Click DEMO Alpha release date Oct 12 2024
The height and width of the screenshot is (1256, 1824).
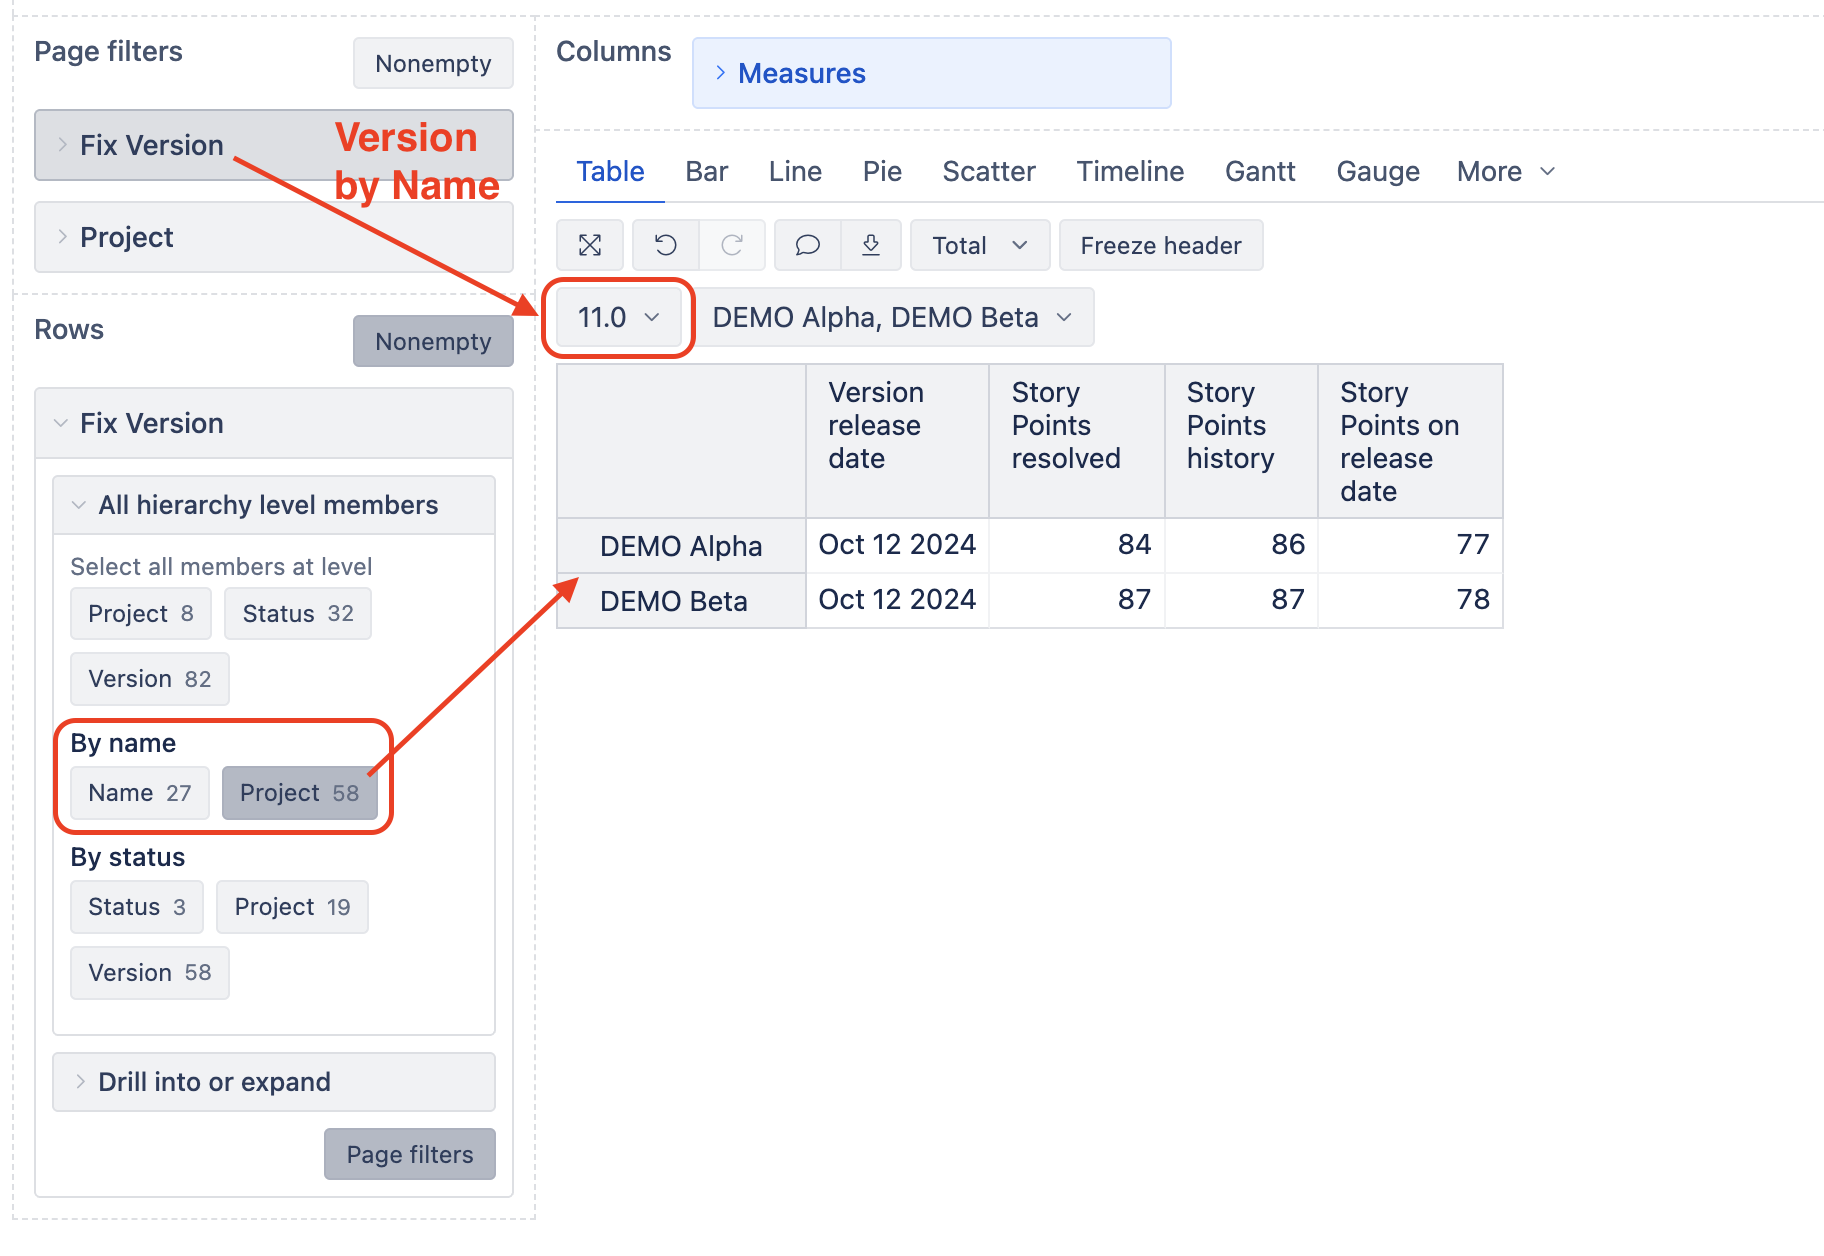[x=897, y=545]
